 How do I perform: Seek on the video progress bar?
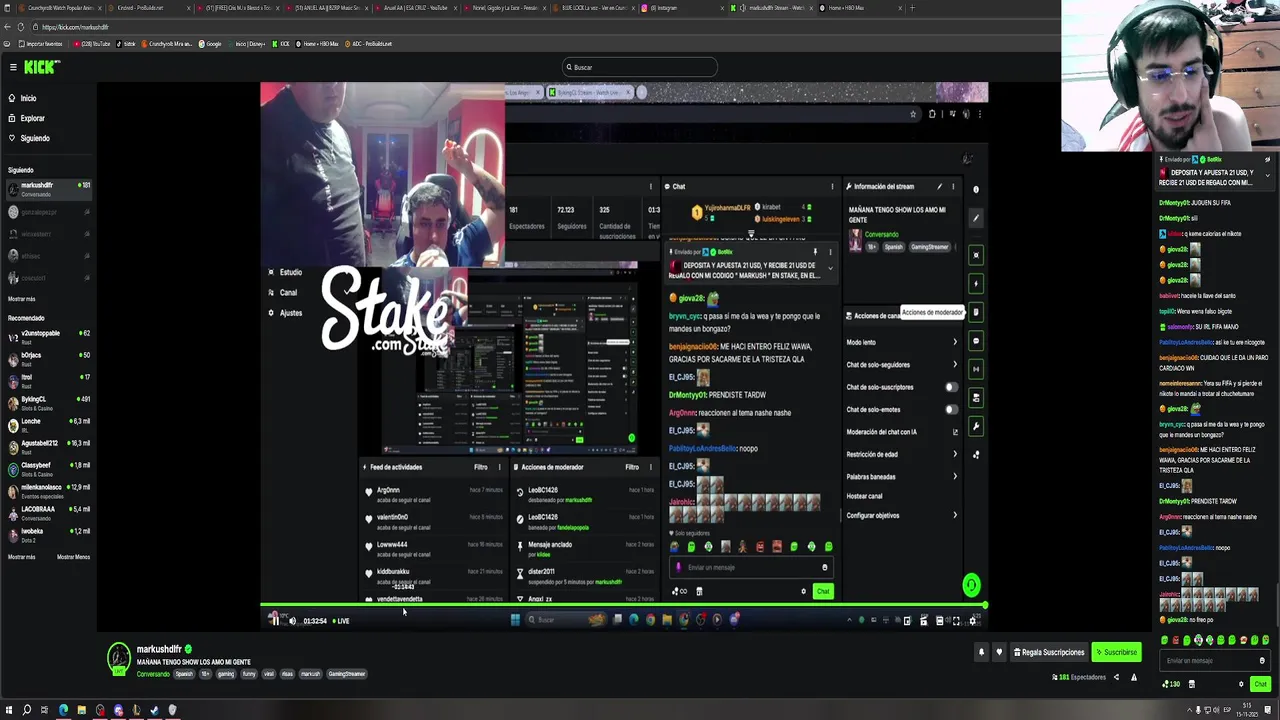click(x=623, y=606)
